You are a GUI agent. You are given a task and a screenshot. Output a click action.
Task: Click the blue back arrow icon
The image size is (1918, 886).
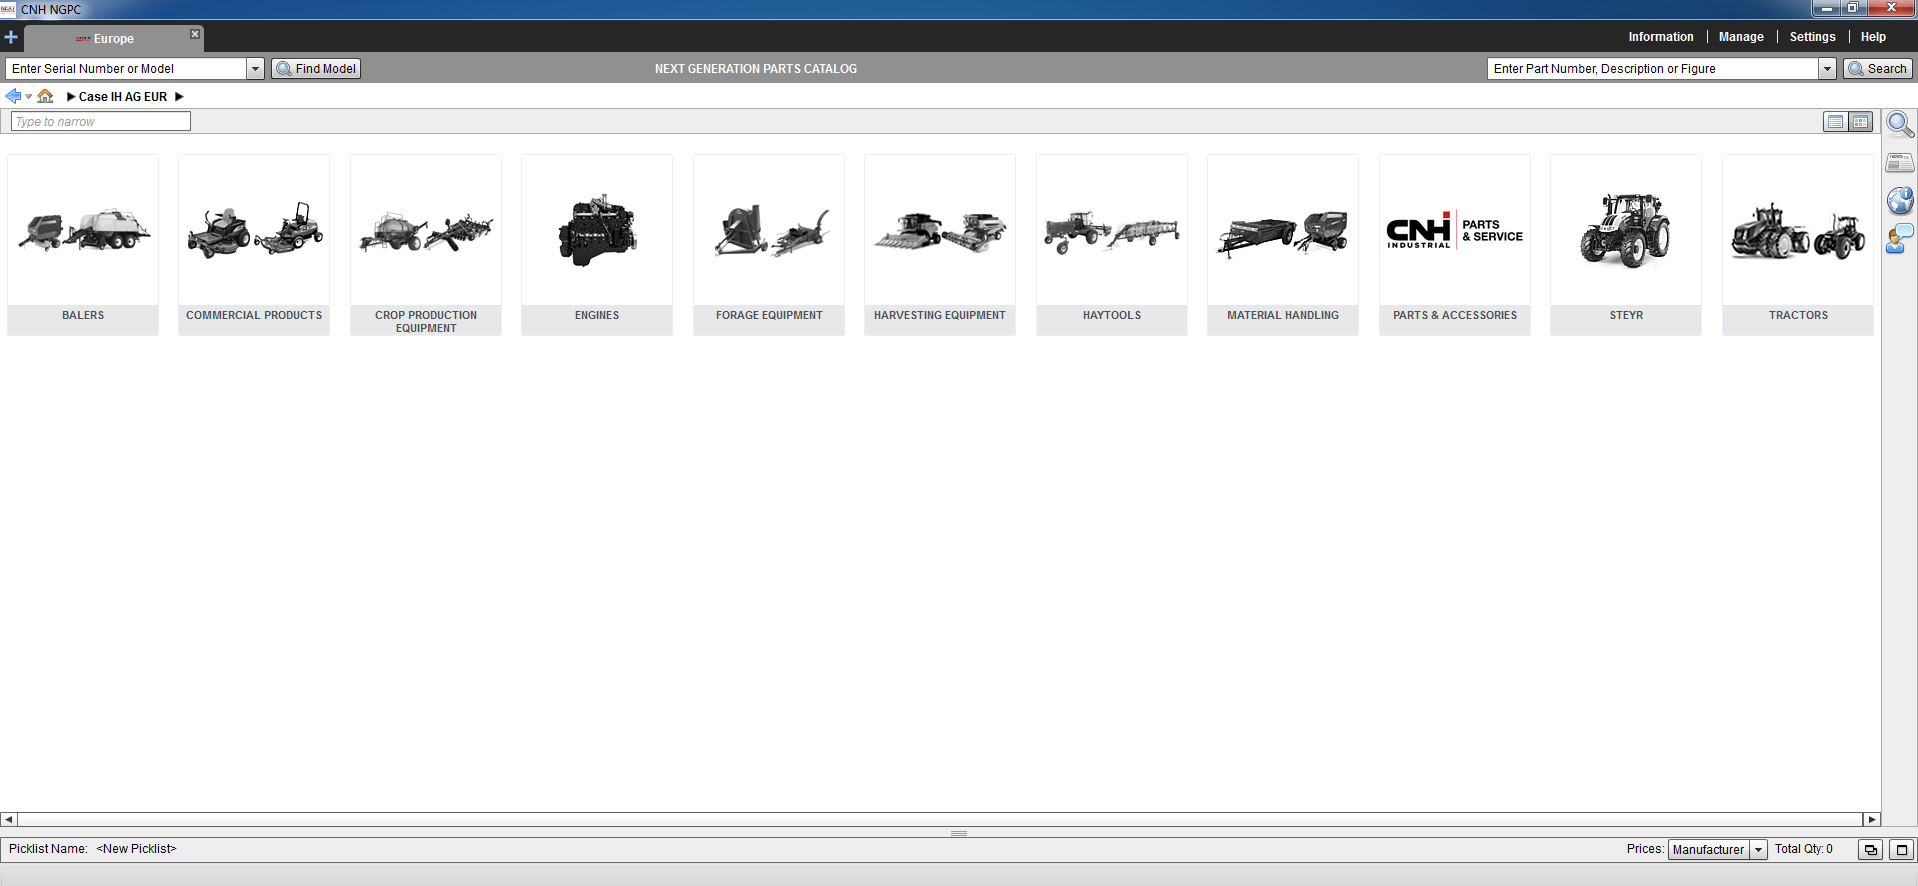[x=13, y=96]
